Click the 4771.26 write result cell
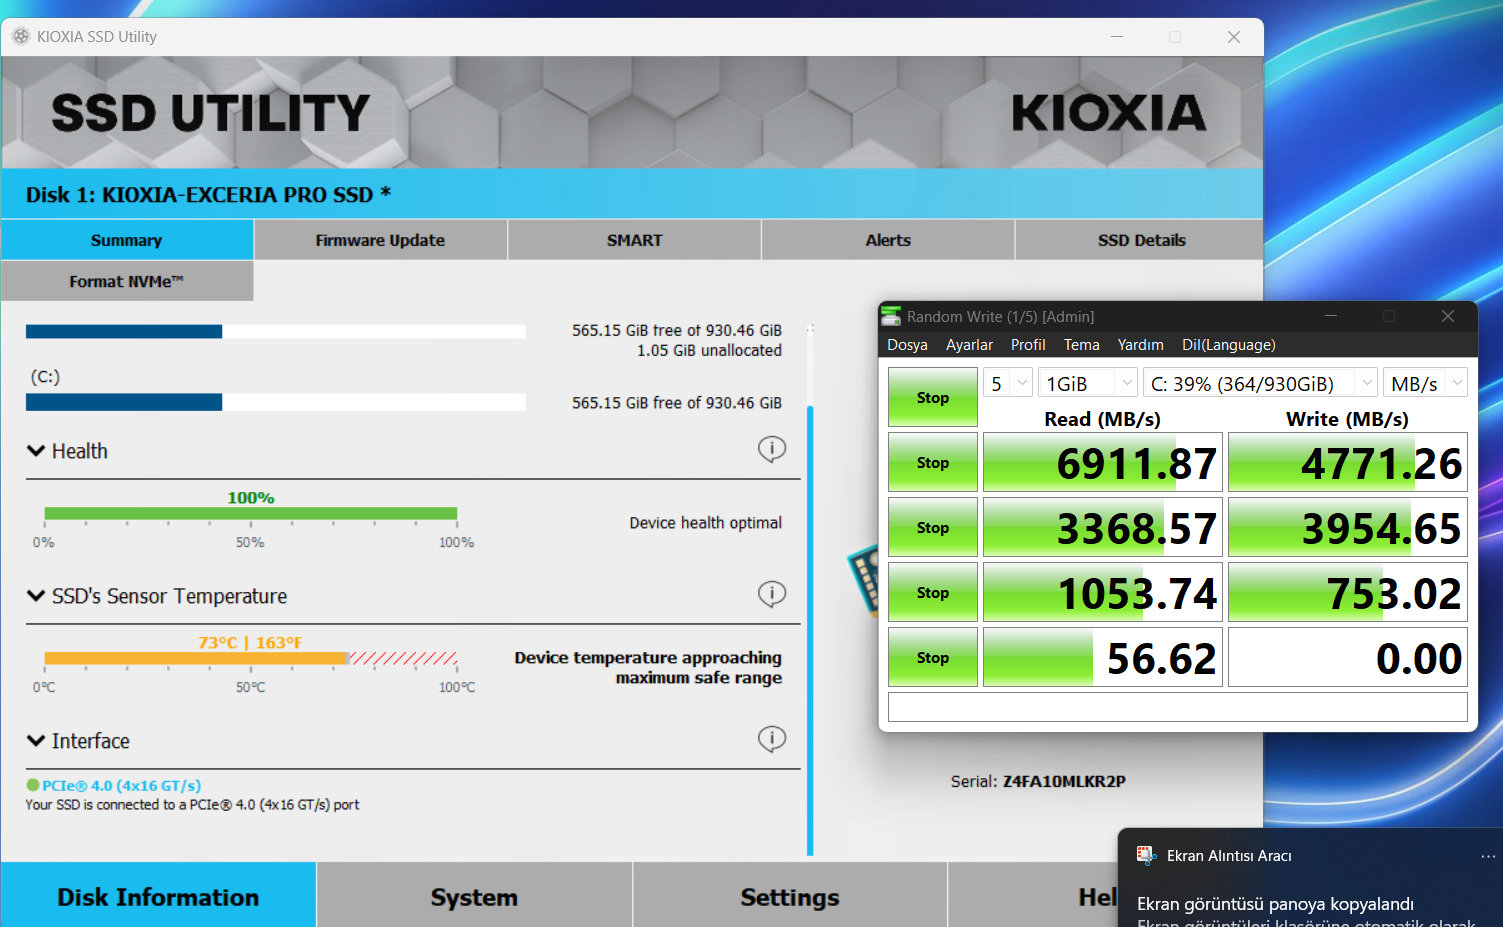1503x927 pixels. point(1348,462)
